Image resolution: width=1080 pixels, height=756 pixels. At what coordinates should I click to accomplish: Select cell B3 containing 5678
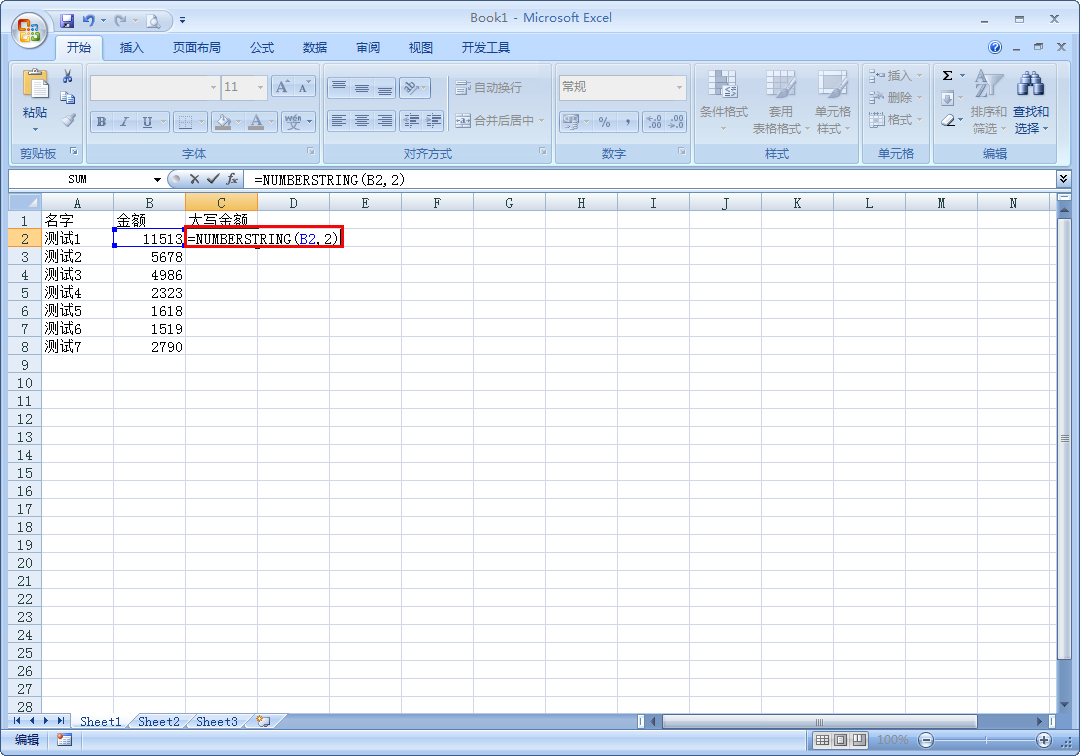149,257
